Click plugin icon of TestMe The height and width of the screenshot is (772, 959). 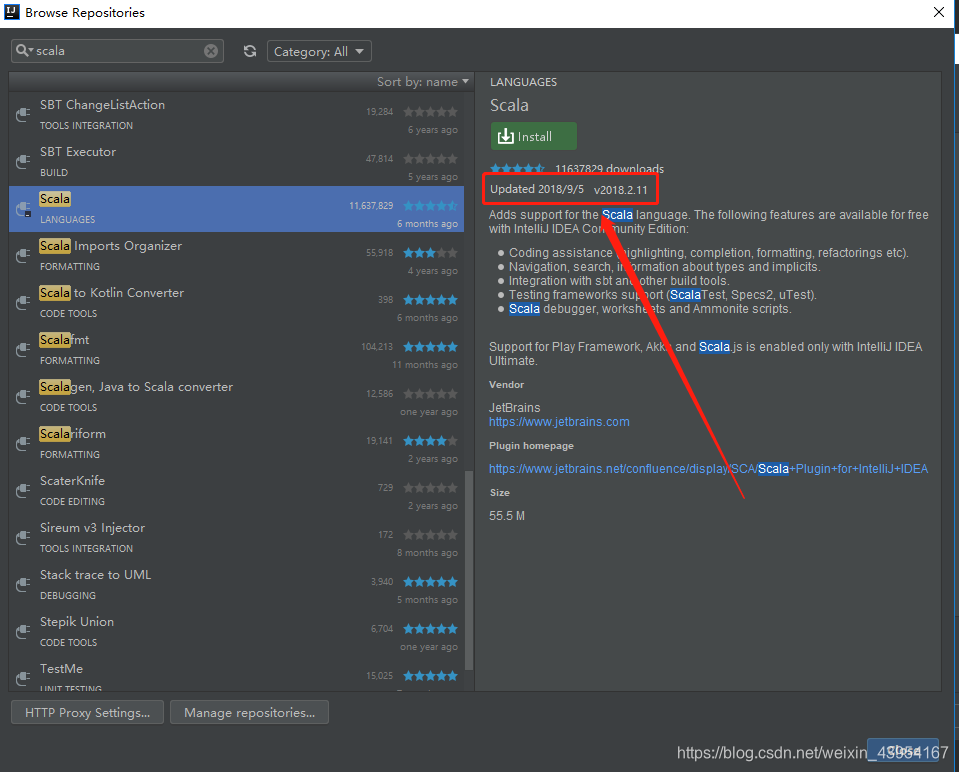pos(23,678)
